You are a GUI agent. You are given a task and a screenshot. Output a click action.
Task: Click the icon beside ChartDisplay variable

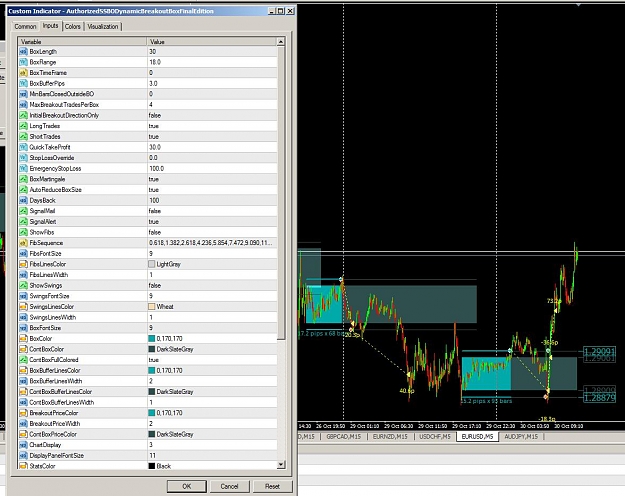coord(24,445)
